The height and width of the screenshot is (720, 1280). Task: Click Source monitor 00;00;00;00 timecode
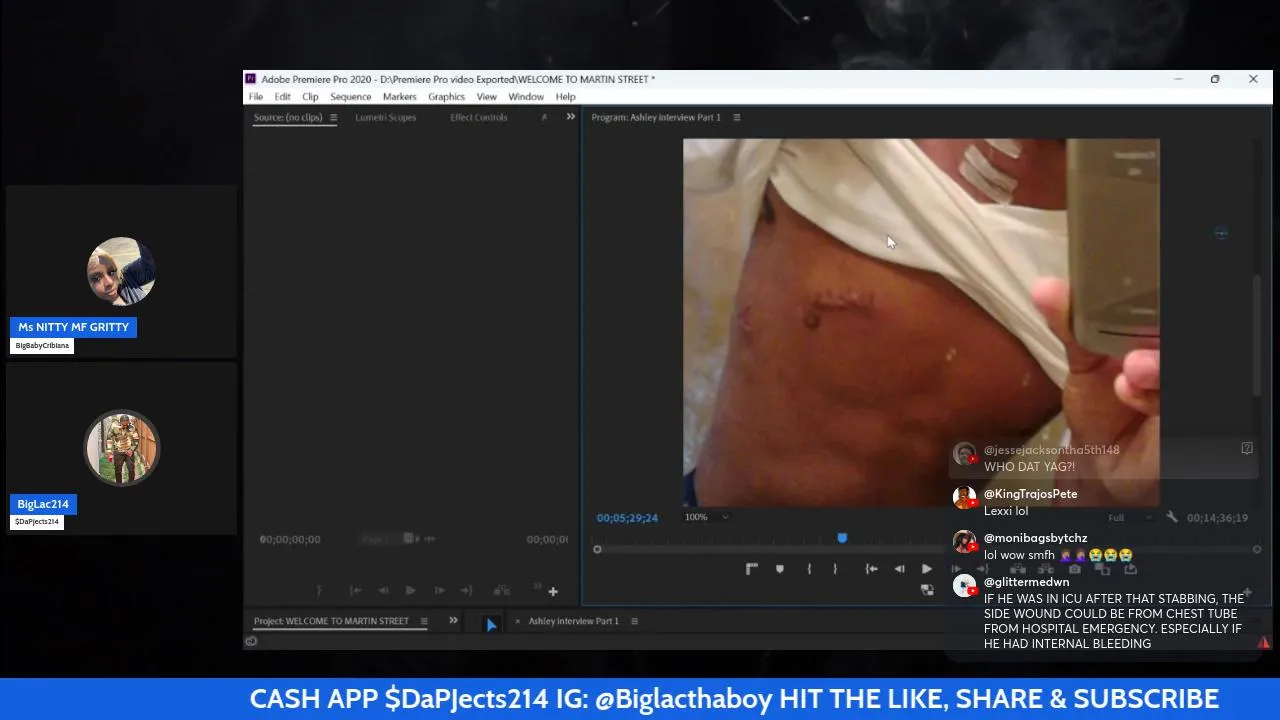[x=290, y=540]
